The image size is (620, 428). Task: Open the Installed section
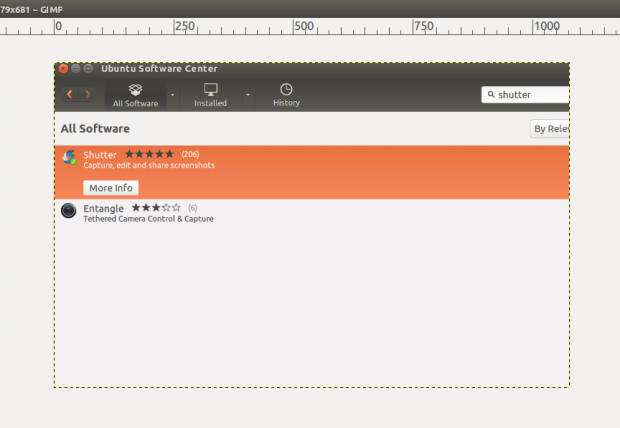[210, 95]
